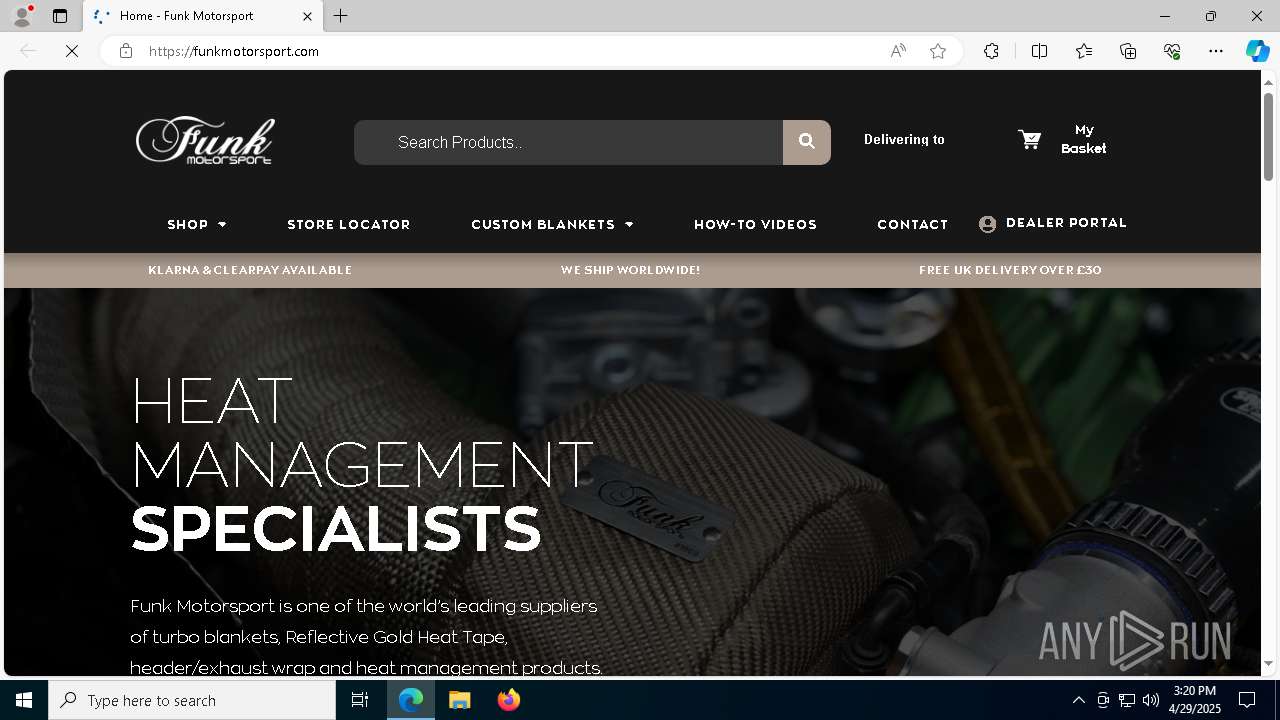Open HOW-TO VIDEOS page
1280x720 pixels.
(x=755, y=224)
